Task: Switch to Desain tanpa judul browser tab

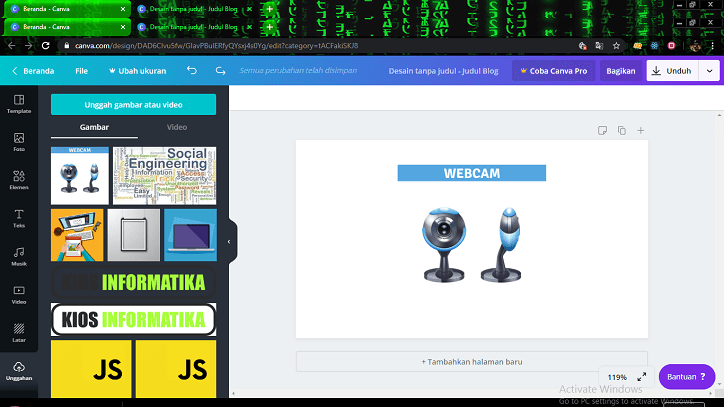Action: coord(193,27)
